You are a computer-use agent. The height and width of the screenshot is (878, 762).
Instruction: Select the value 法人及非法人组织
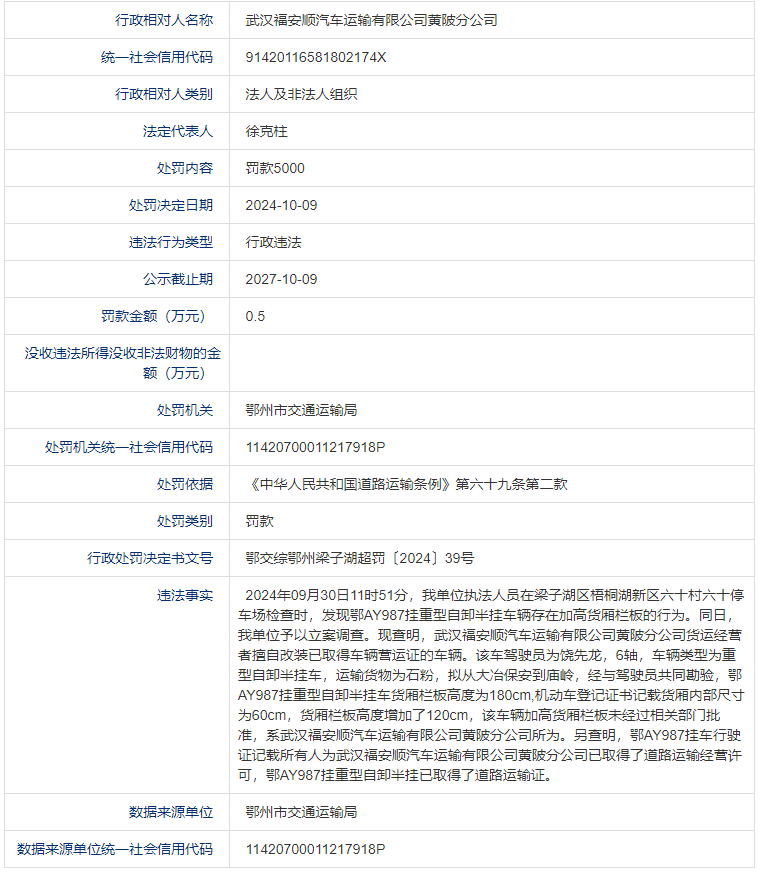click(x=301, y=94)
